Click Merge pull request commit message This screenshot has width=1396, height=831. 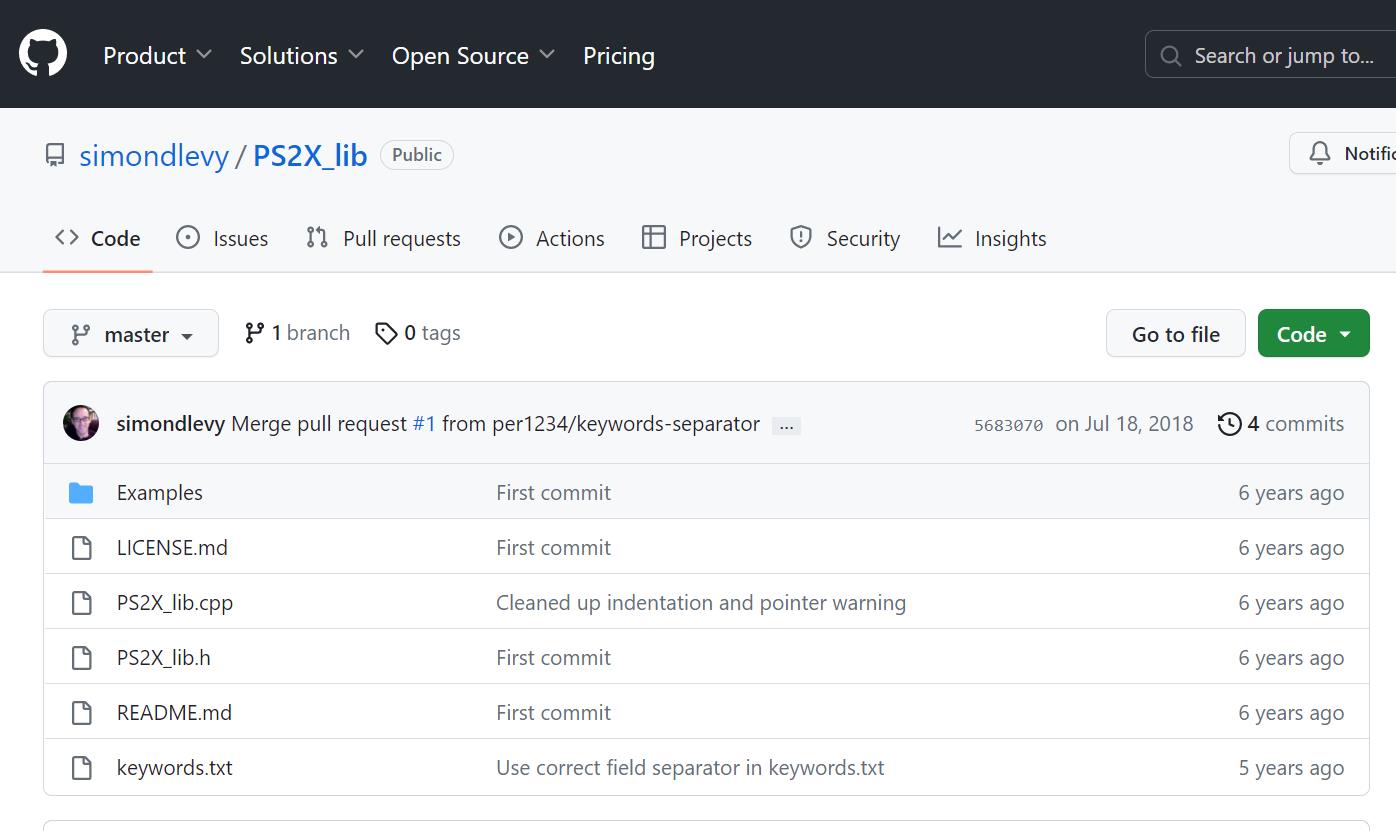[x=495, y=424]
